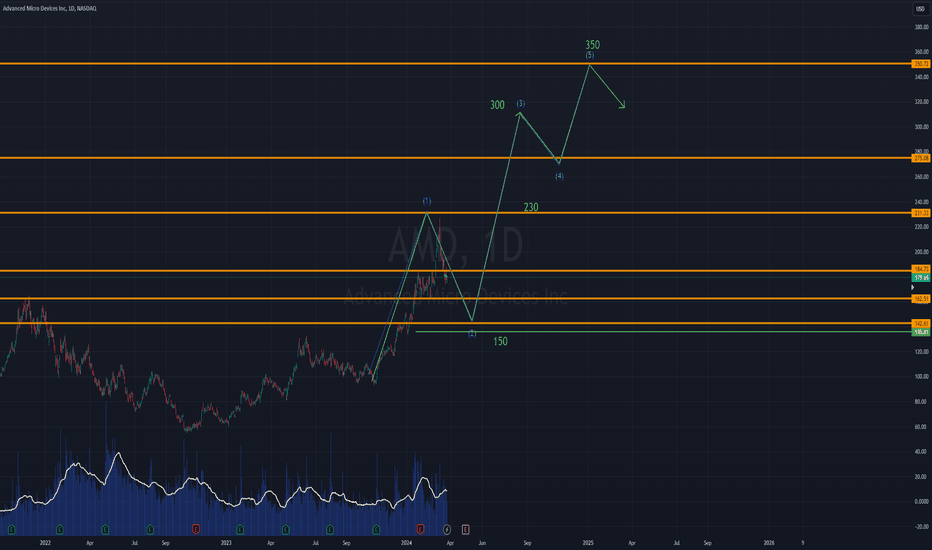The image size is (932, 550).
Task: Click the lightning bolt event icon
Action: point(447,529)
